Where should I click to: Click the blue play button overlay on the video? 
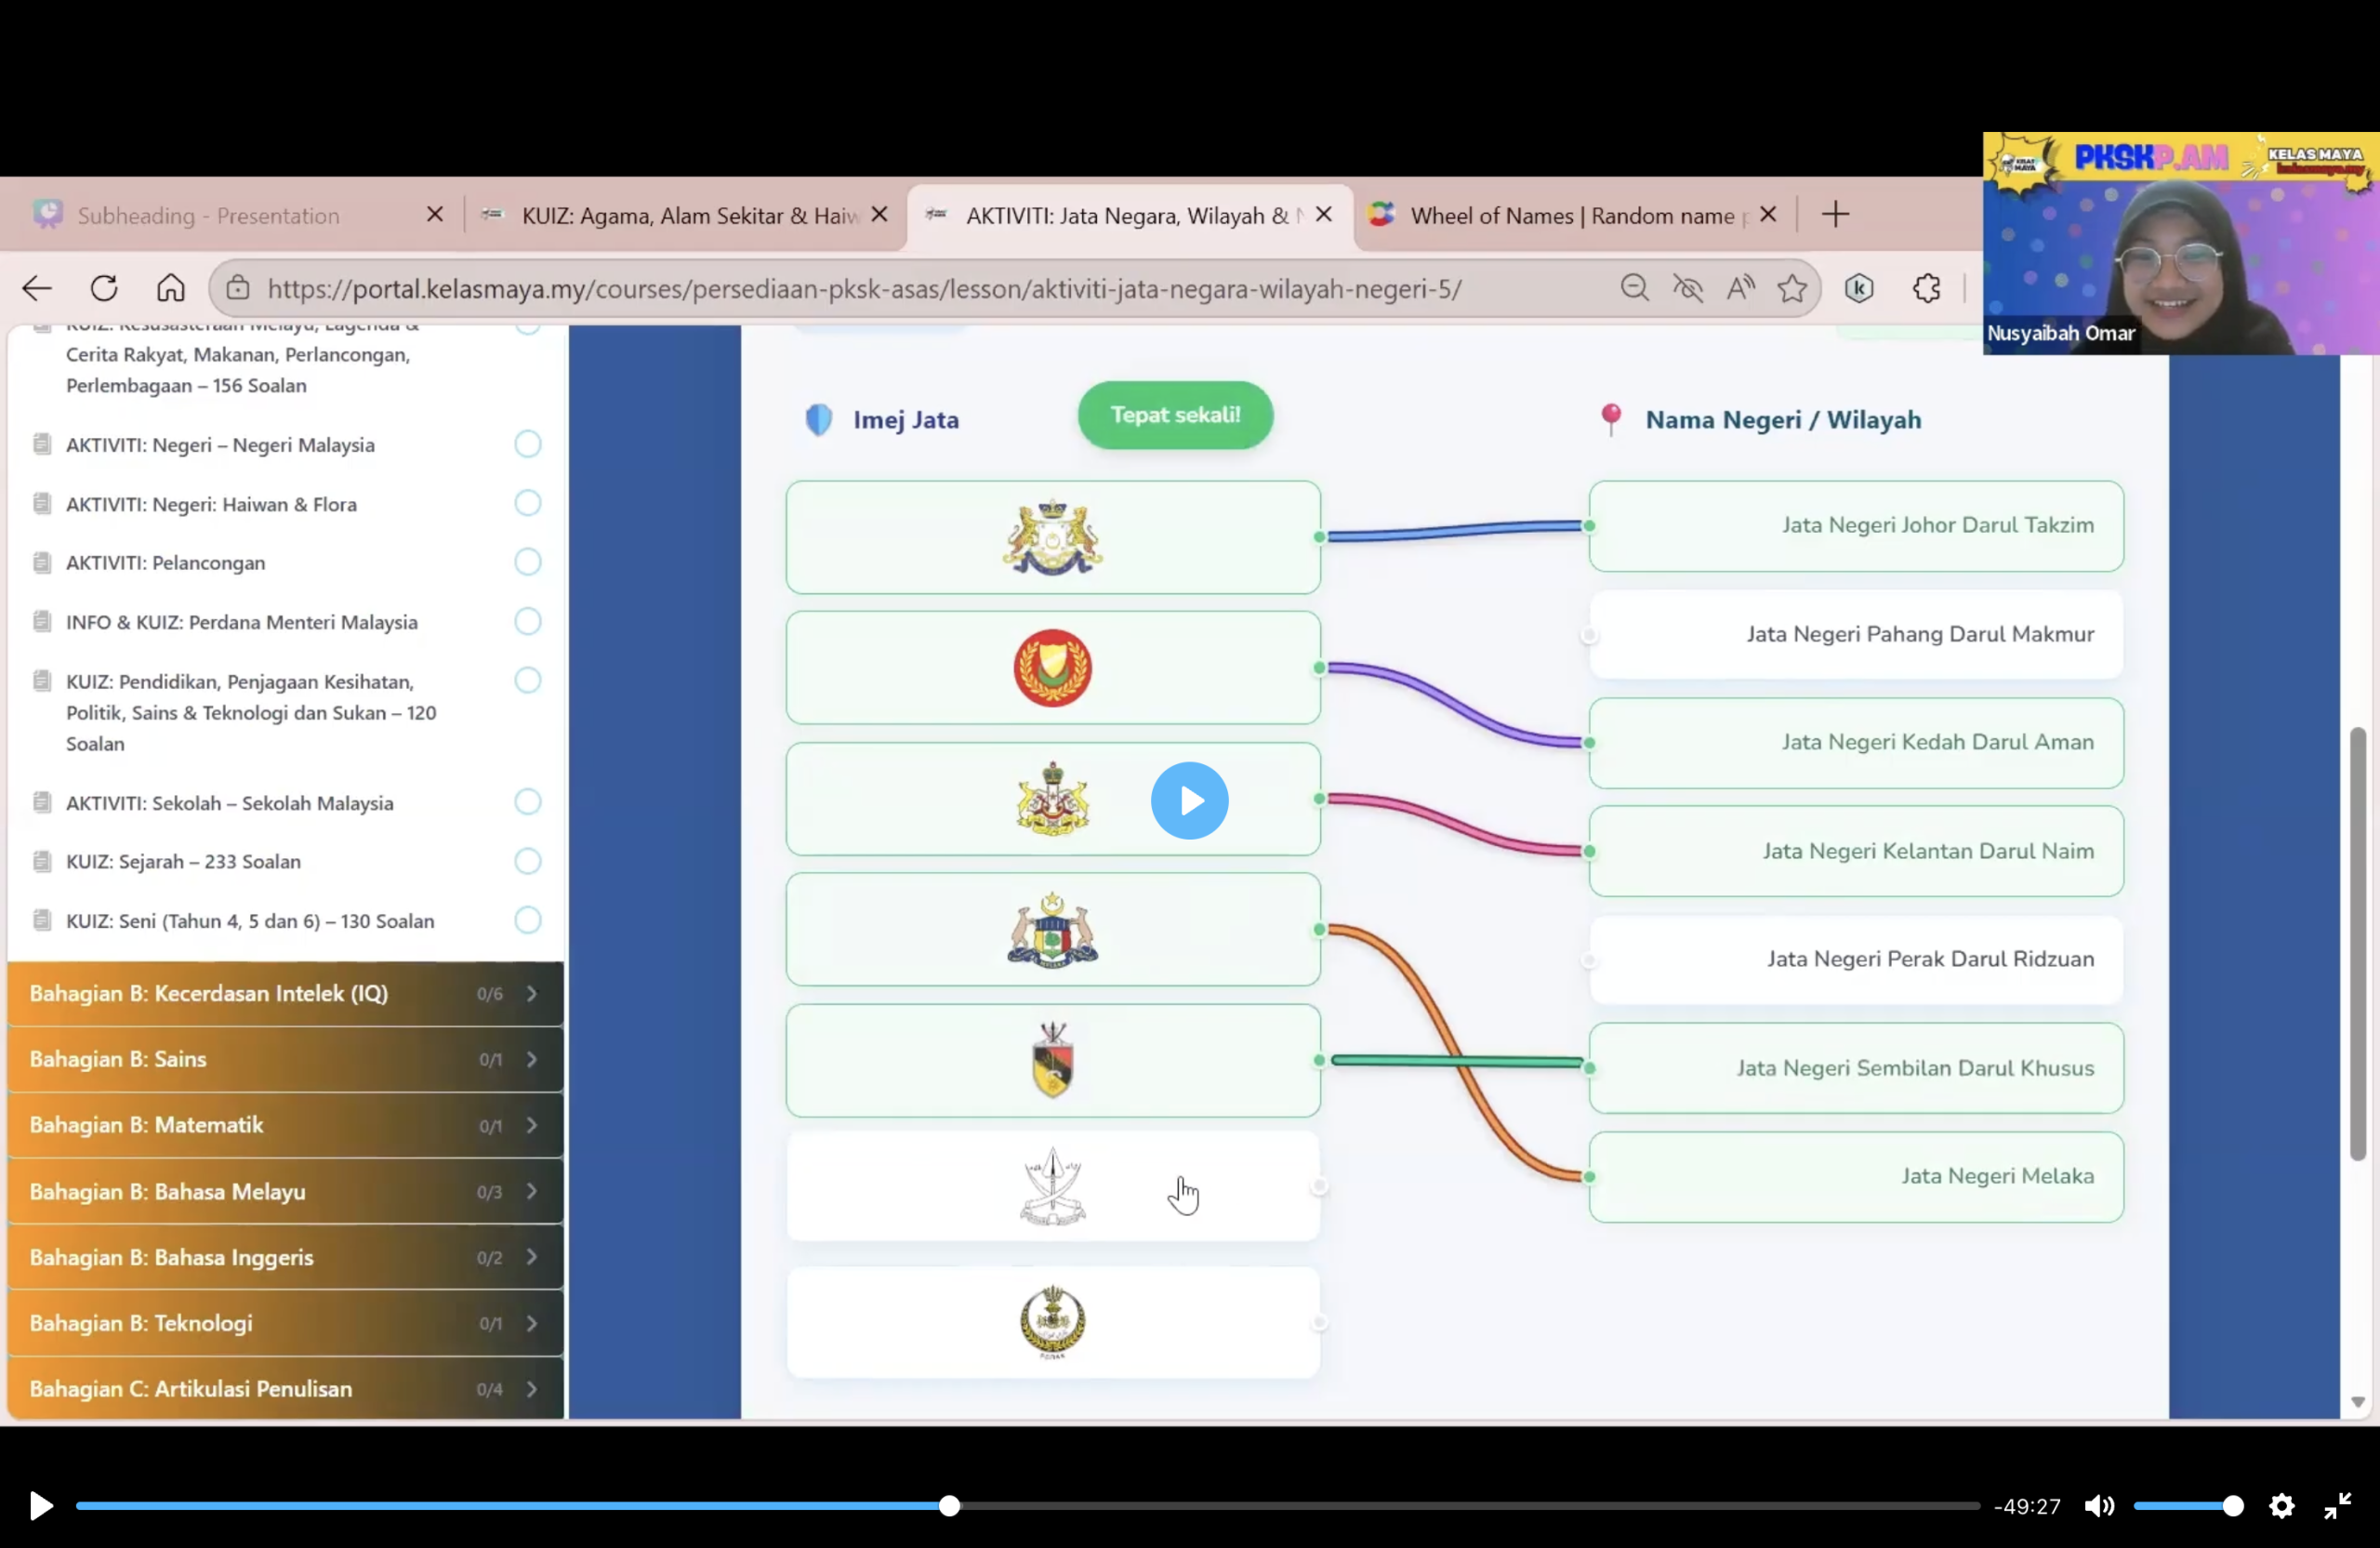click(x=1190, y=801)
